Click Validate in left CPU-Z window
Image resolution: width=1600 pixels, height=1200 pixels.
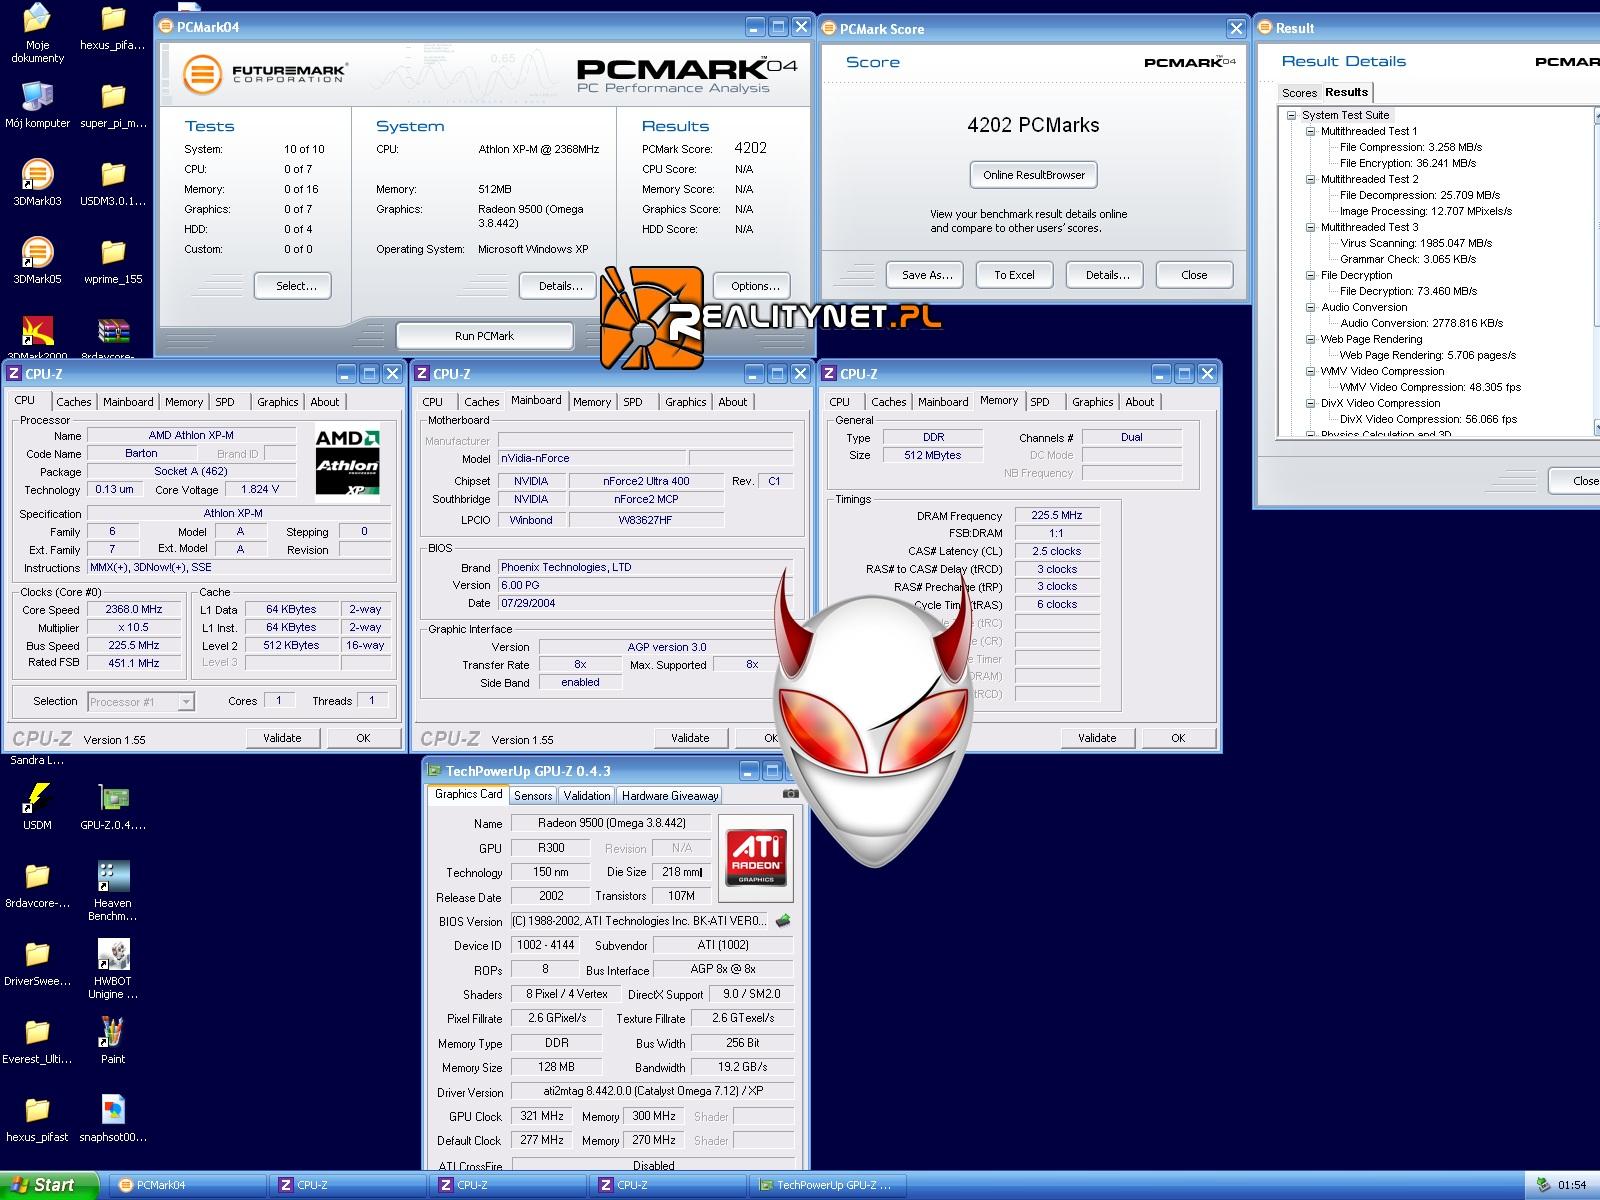(282, 738)
